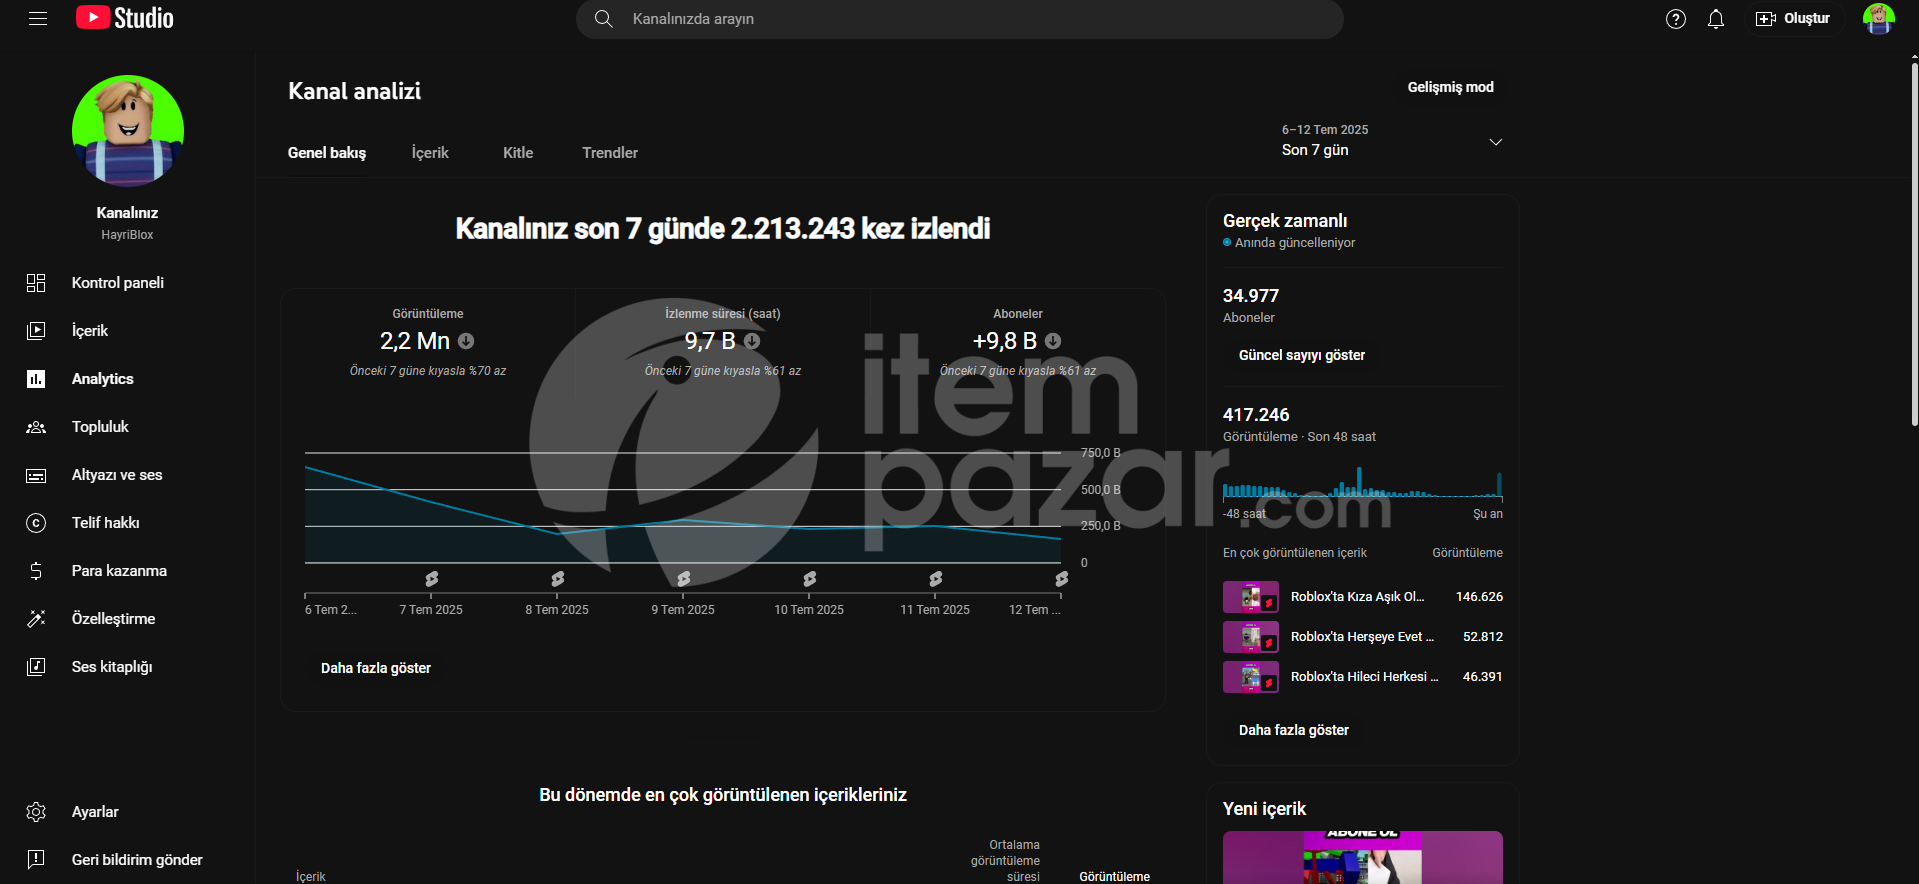The width and height of the screenshot is (1919, 884).
Task: Select the İzlenme süresi (saat) metric card
Action: coord(723,342)
